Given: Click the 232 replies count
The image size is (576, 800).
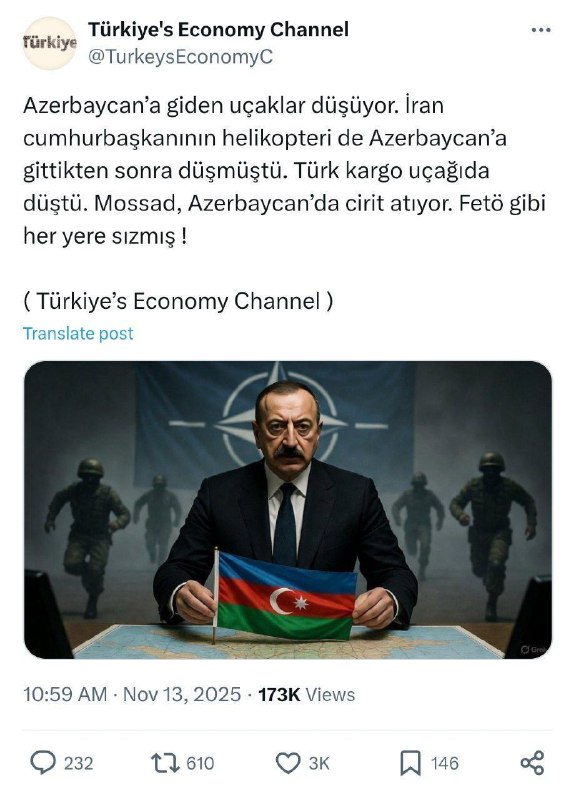Looking at the screenshot, I should click(79, 763).
